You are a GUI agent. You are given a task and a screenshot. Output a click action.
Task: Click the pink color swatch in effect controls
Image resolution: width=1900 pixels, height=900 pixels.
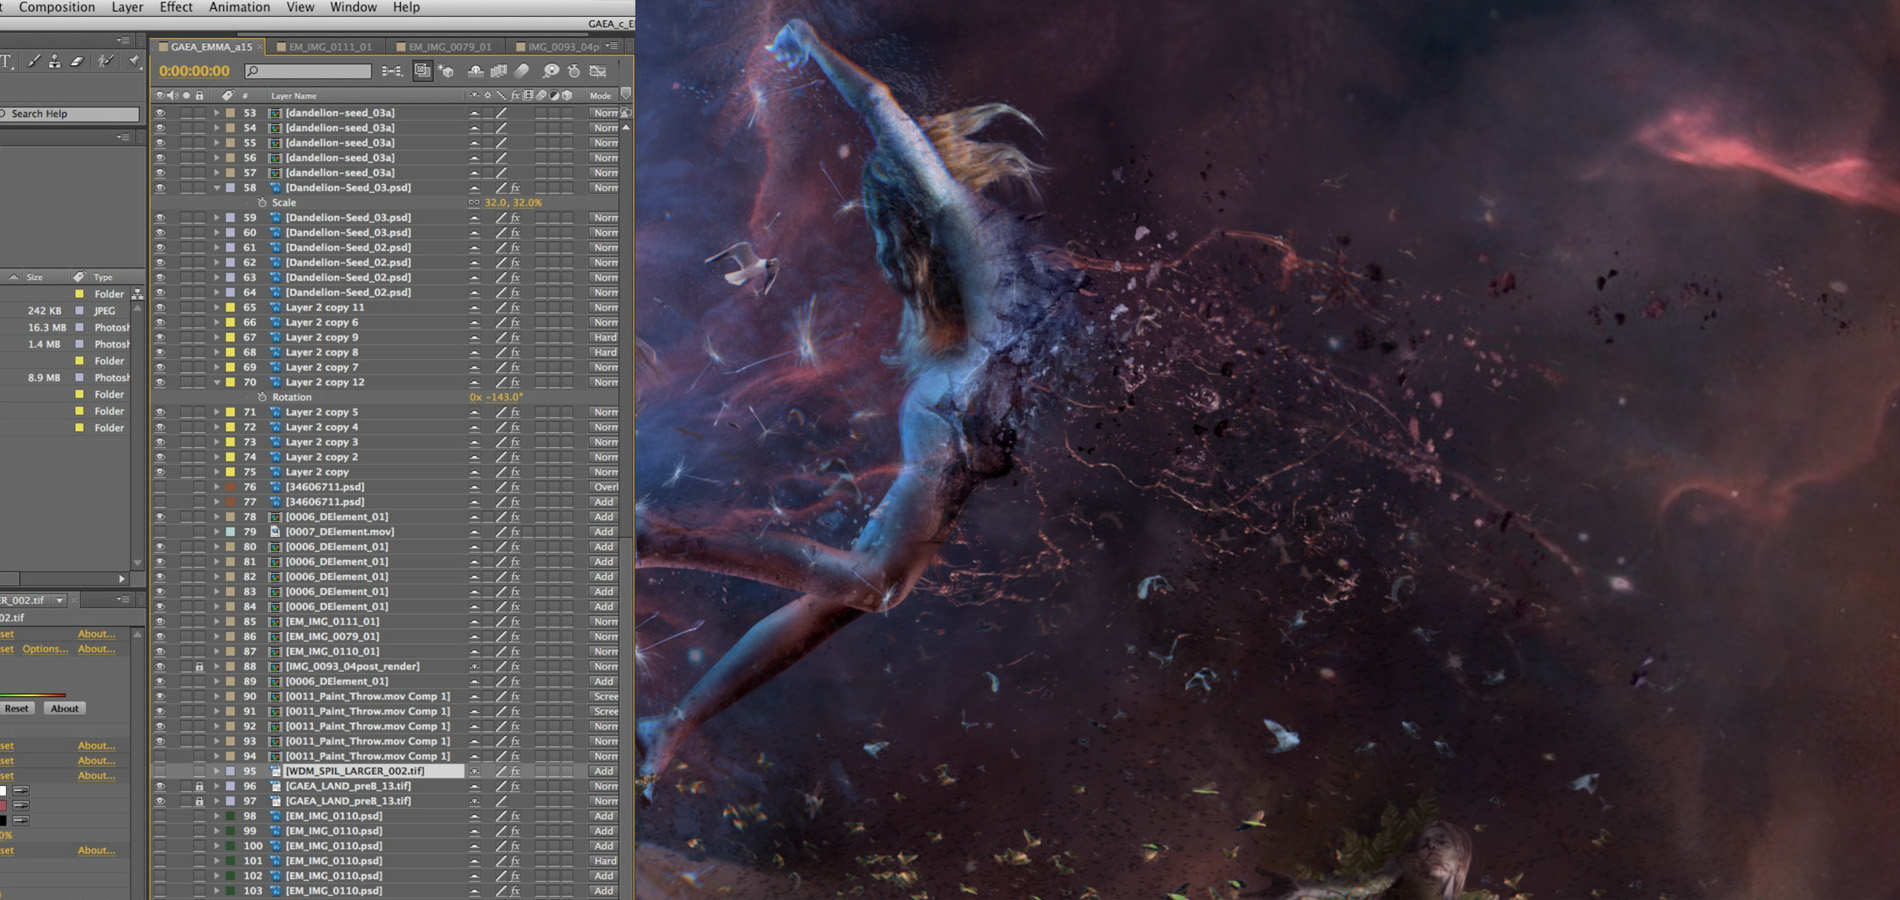(x=3, y=806)
